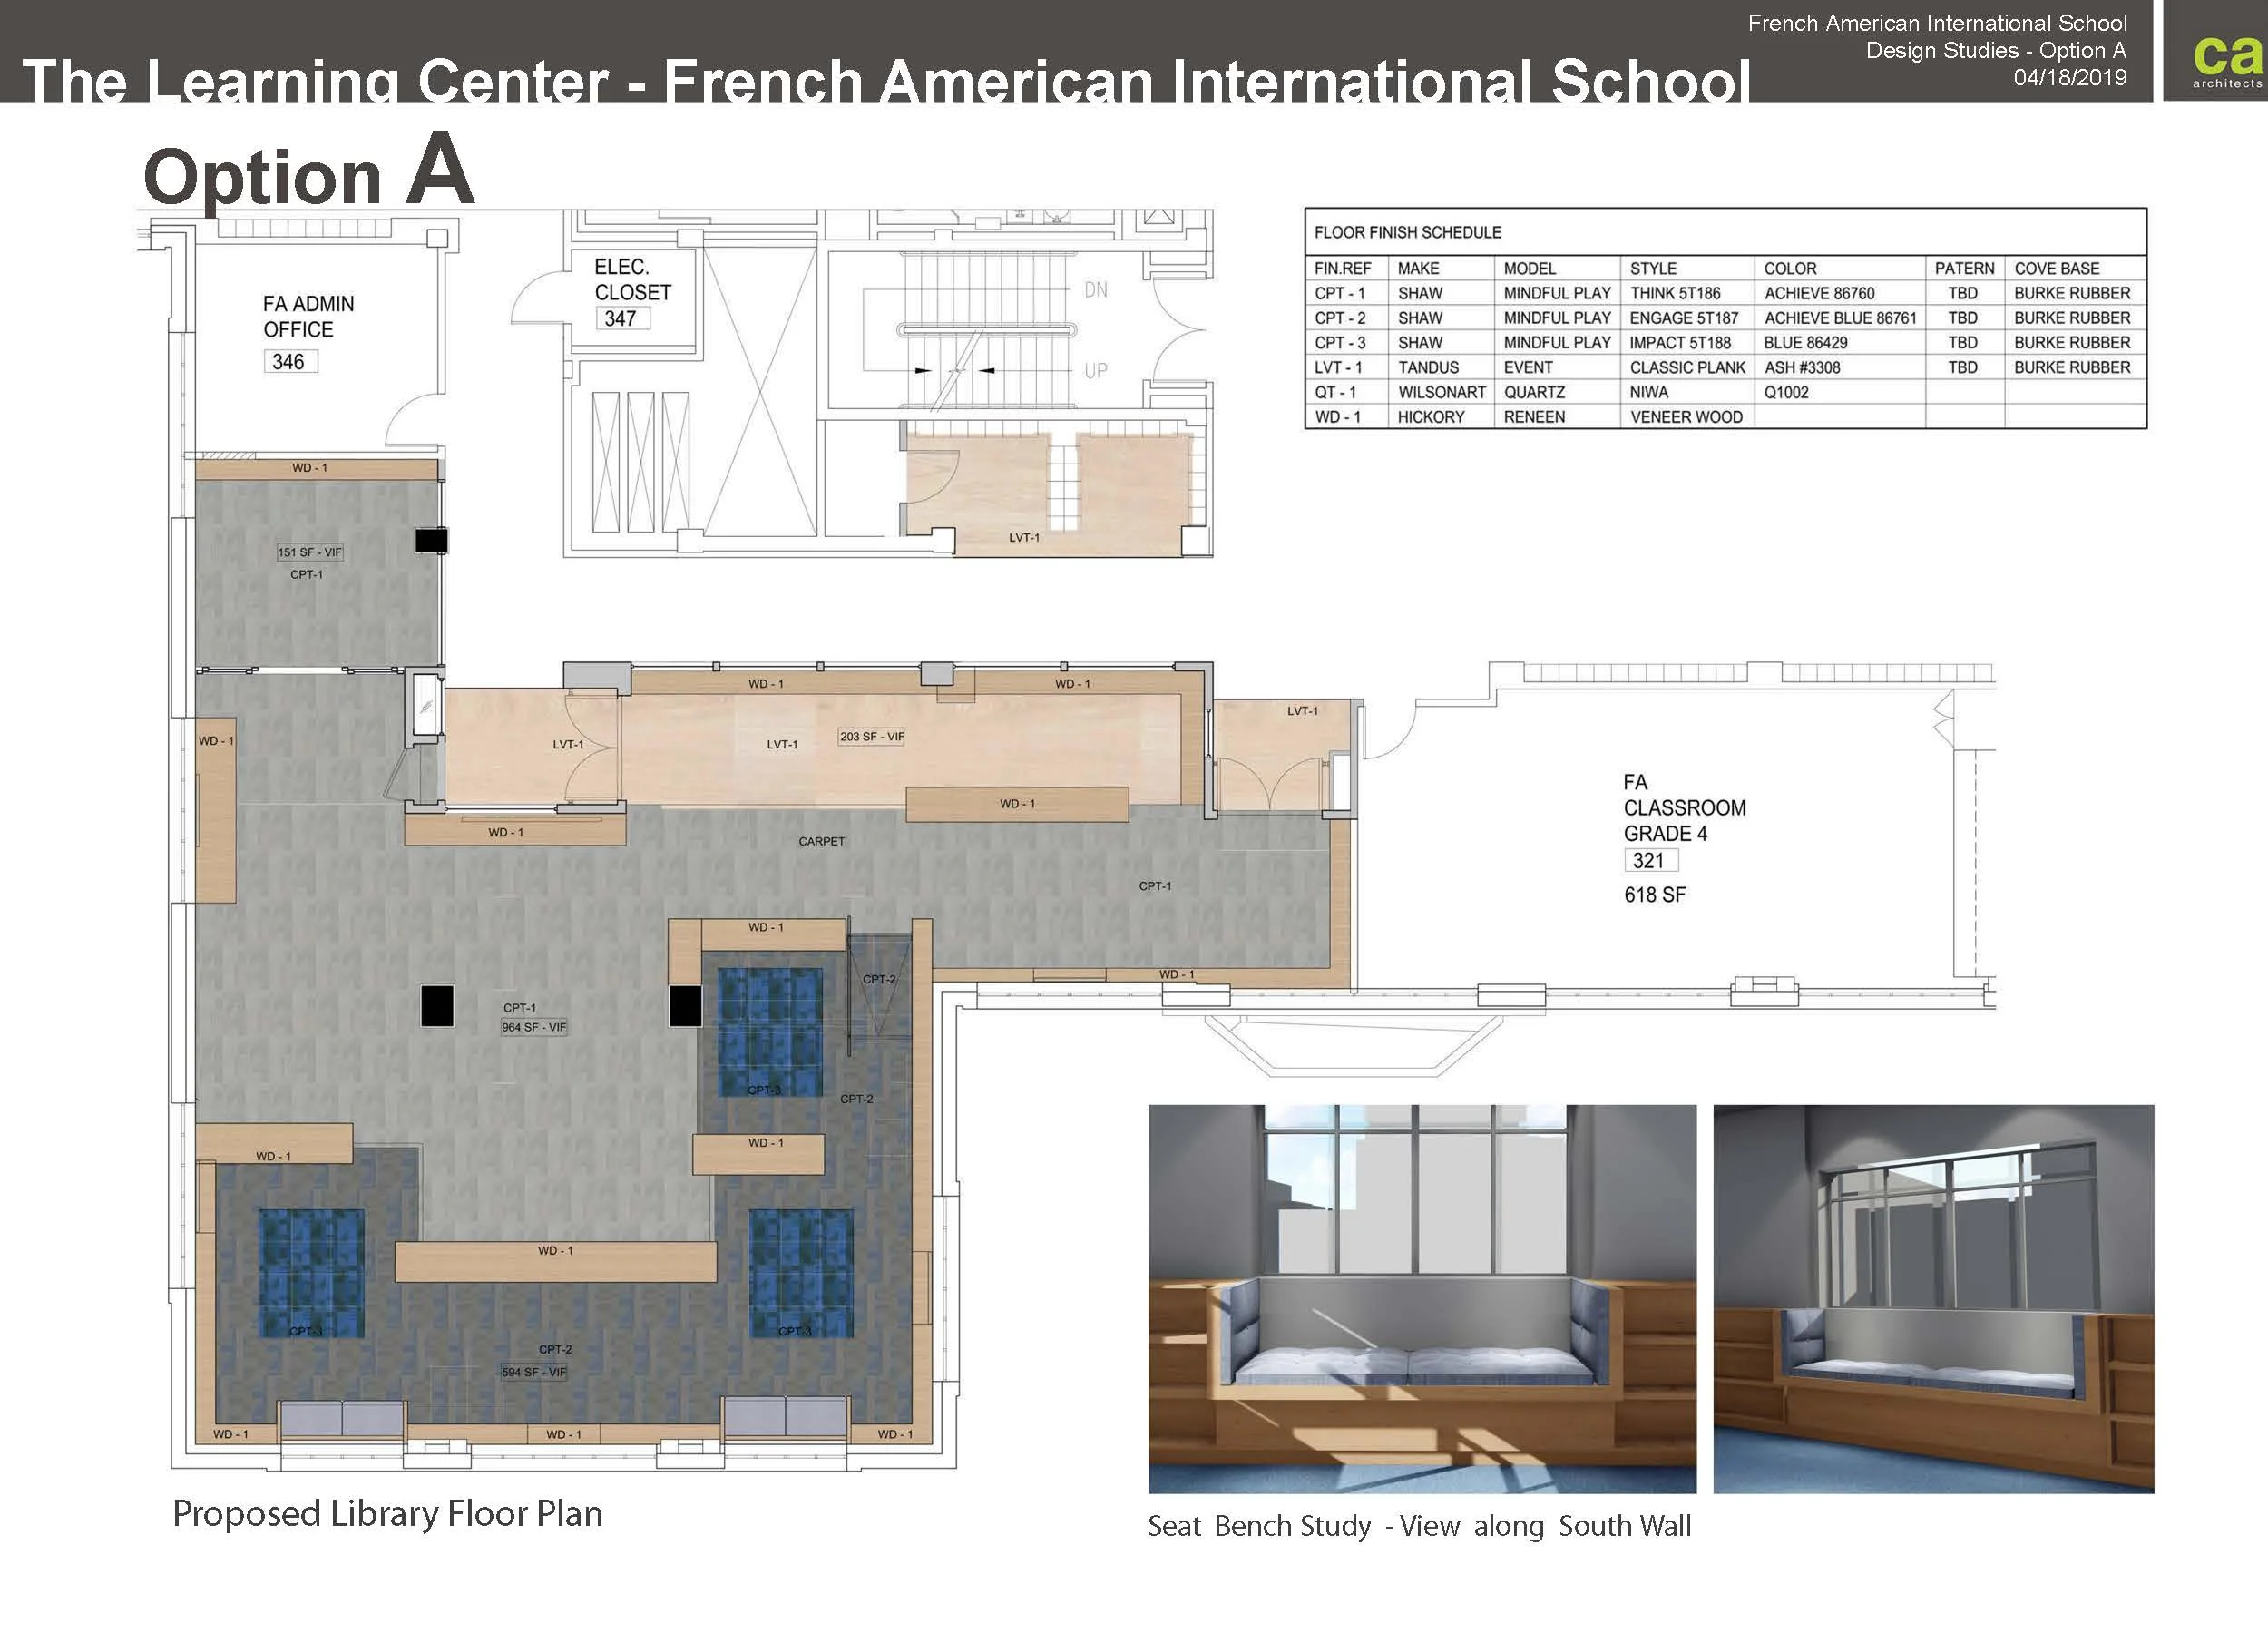The height and width of the screenshot is (1633, 2268).
Task: Expand the FLOOR FINISH SCHEDULE table header
Action: click(x=1407, y=233)
